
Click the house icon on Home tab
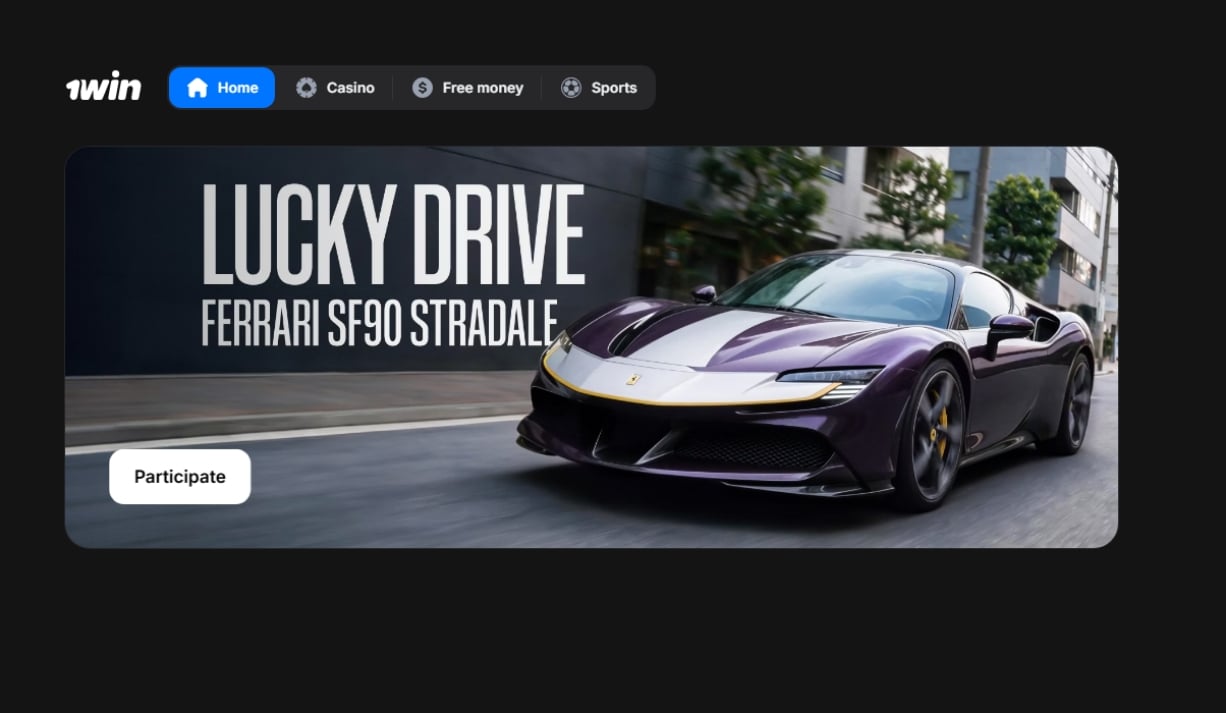point(197,88)
